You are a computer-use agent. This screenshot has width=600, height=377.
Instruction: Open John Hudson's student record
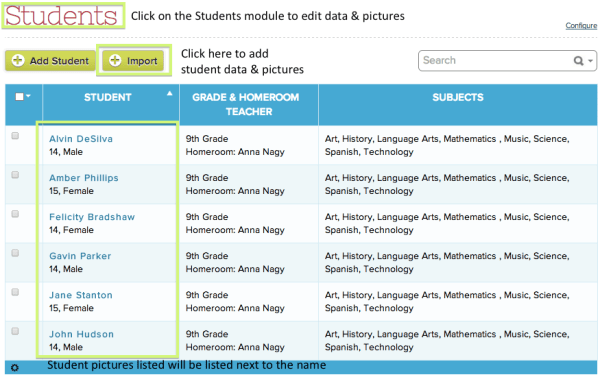click(x=81, y=334)
